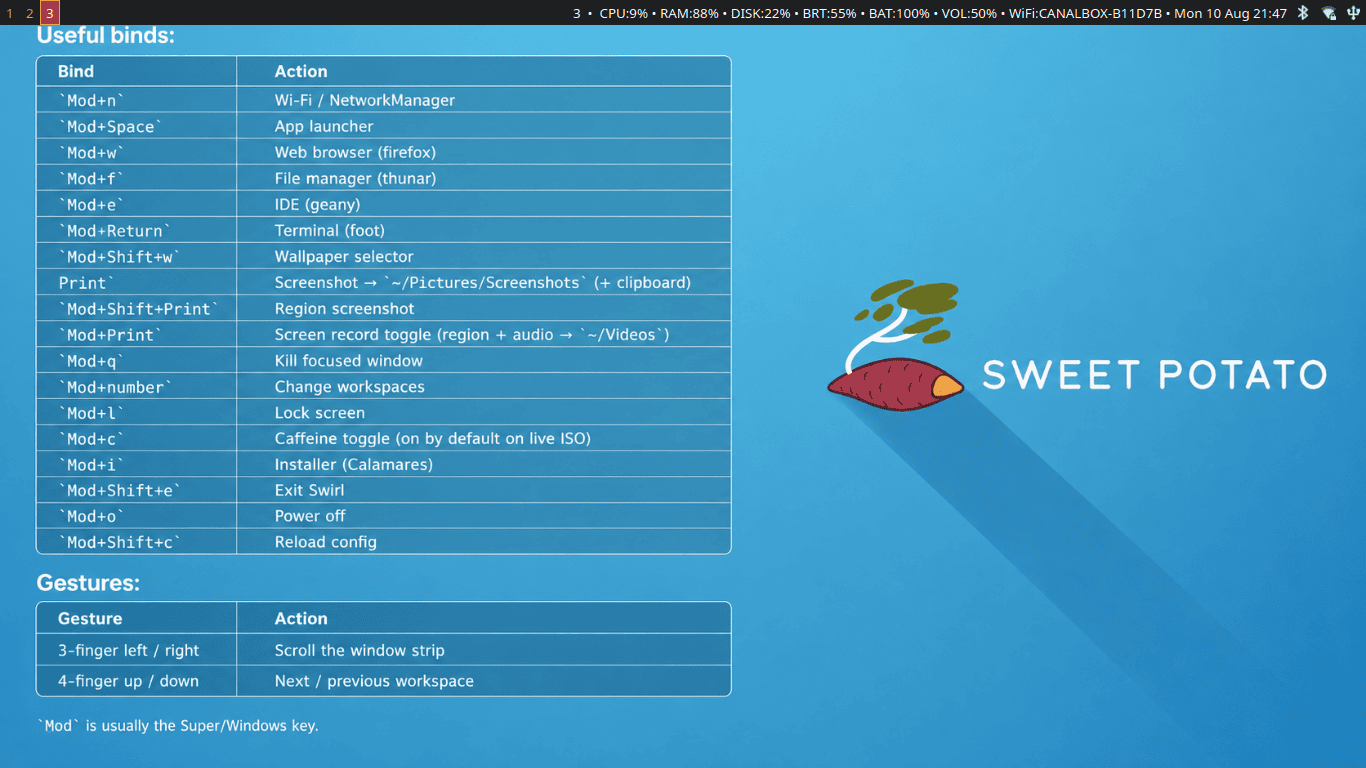
Task: Click the WiFi:CANALBOX-B11D7B status entry
Action: pyautogui.click(x=1085, y=13)
